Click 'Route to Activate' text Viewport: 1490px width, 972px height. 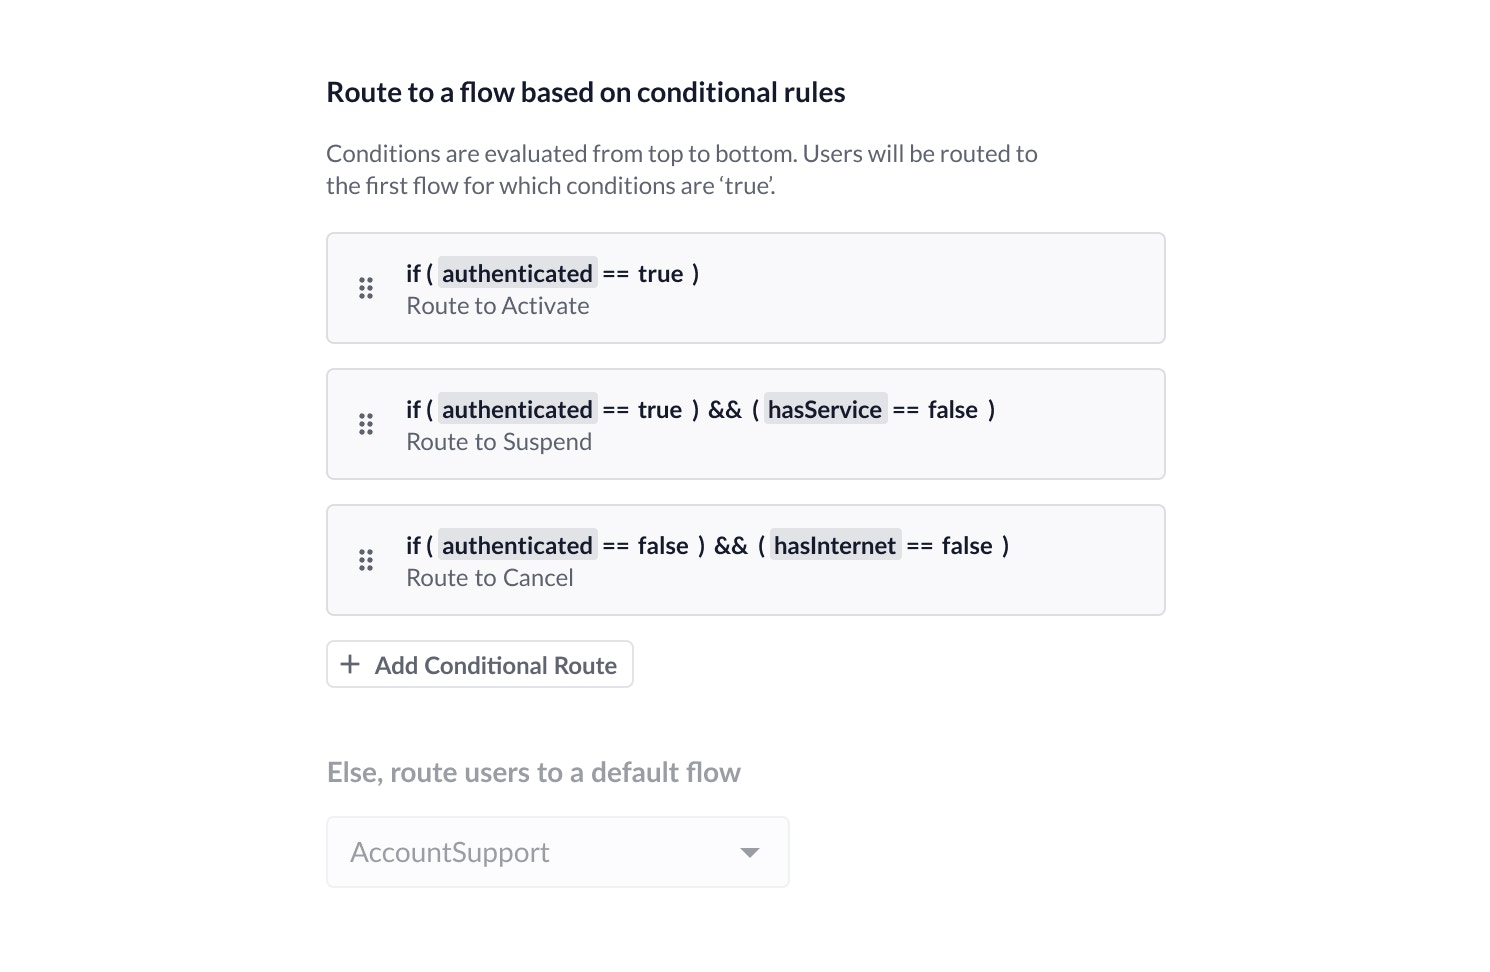point(497,306)
